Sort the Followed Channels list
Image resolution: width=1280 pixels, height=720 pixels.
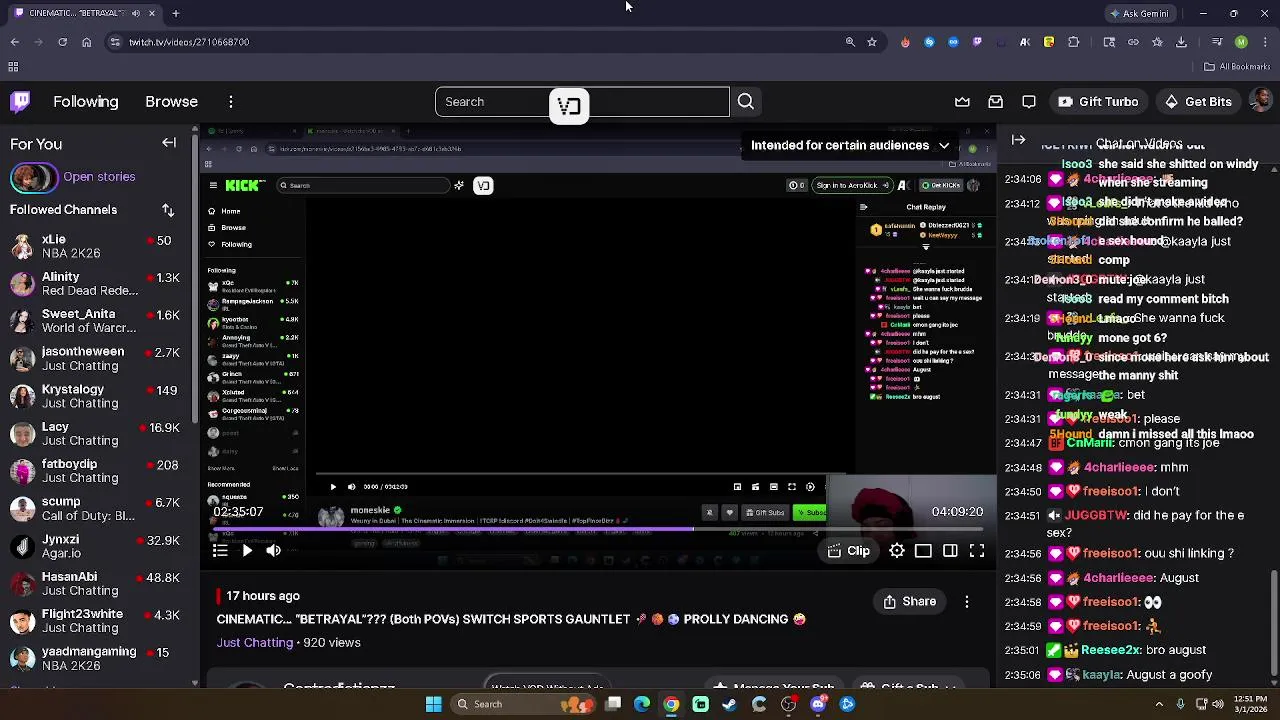168,210
